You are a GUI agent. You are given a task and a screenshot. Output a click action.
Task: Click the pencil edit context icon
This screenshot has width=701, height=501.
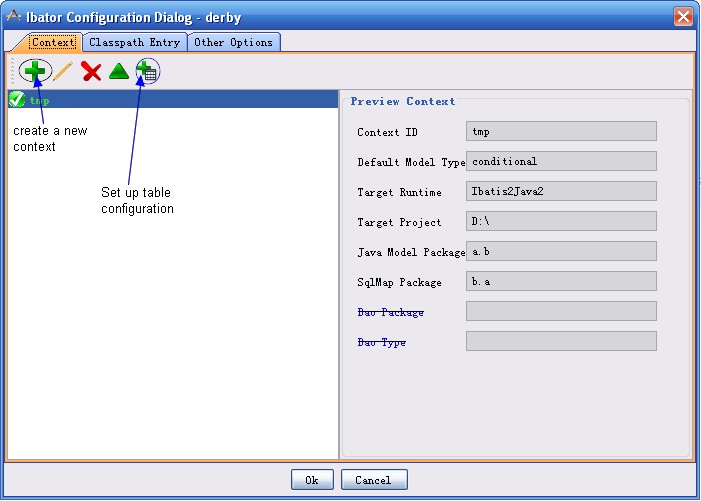pyautogui.click(x=63, y=71)
